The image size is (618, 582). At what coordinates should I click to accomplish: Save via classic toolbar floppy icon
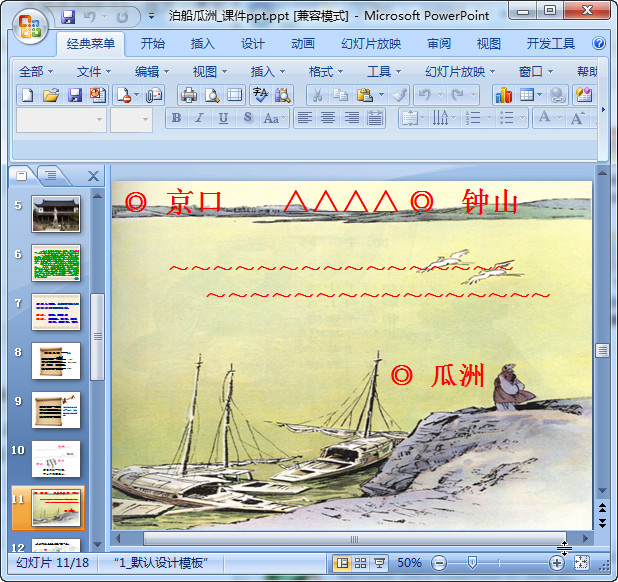(74, 95)
